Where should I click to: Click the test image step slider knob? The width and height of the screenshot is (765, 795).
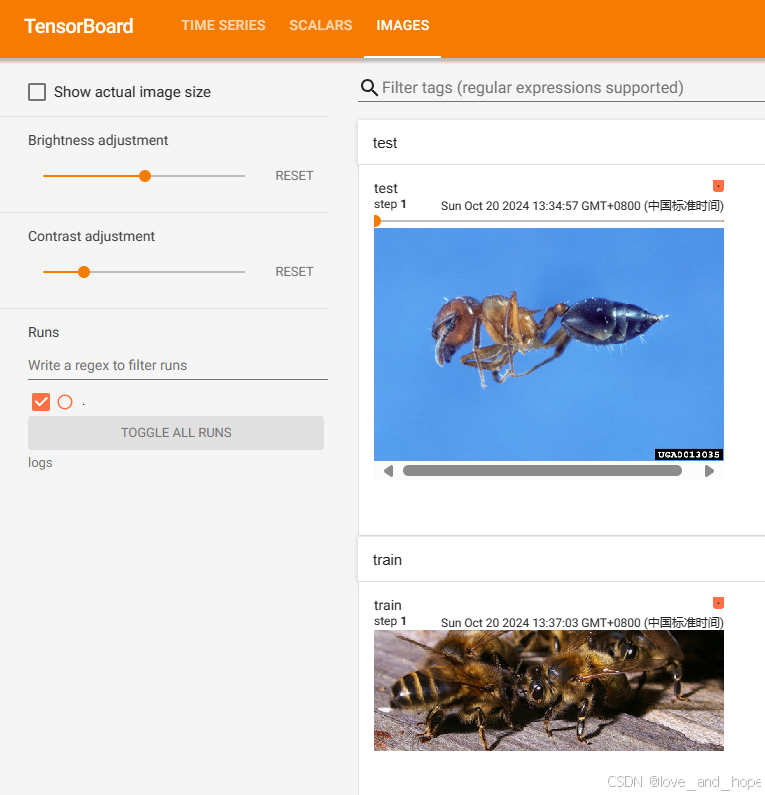pos(377,221)
